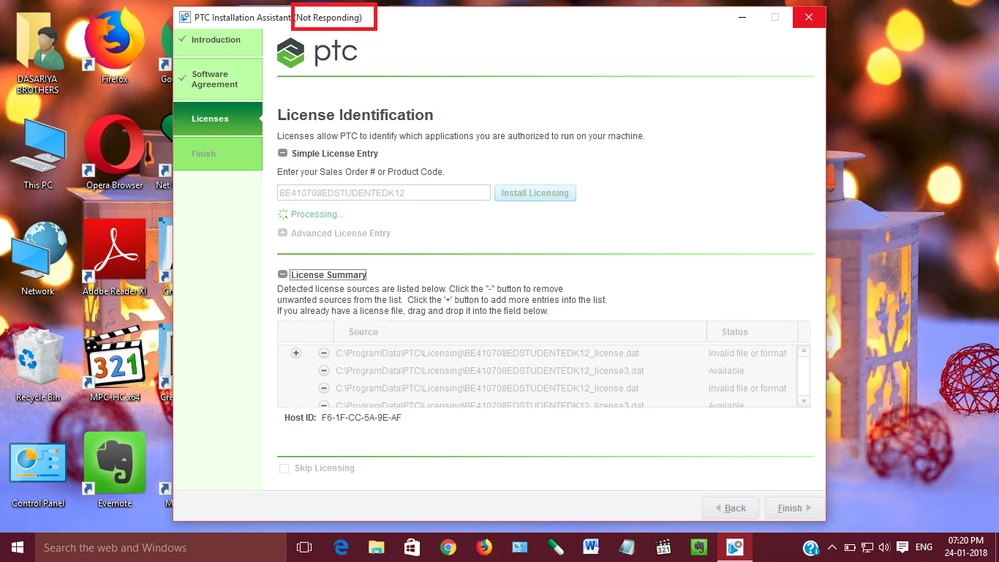Open MPC-HC from the taskbar

[663, 547]
